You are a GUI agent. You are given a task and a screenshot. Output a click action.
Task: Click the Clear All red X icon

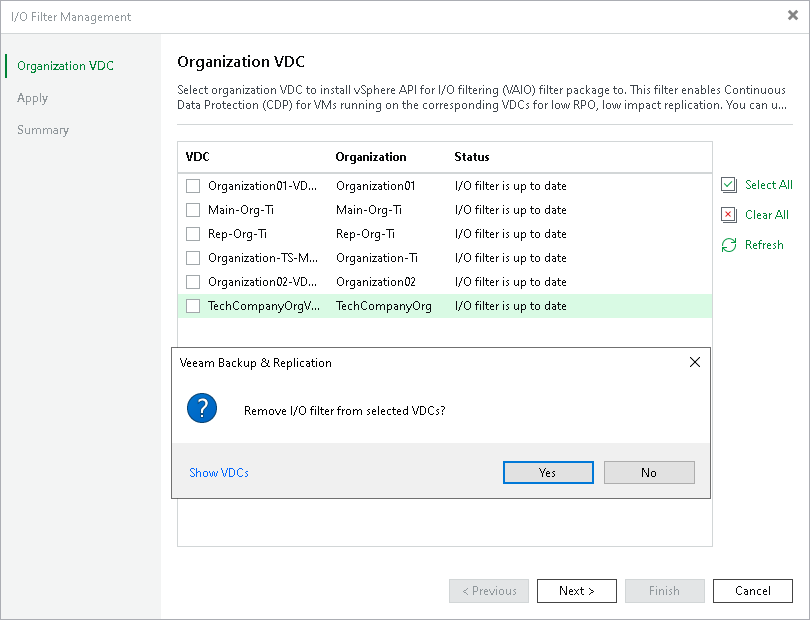[x=729, y=215]
